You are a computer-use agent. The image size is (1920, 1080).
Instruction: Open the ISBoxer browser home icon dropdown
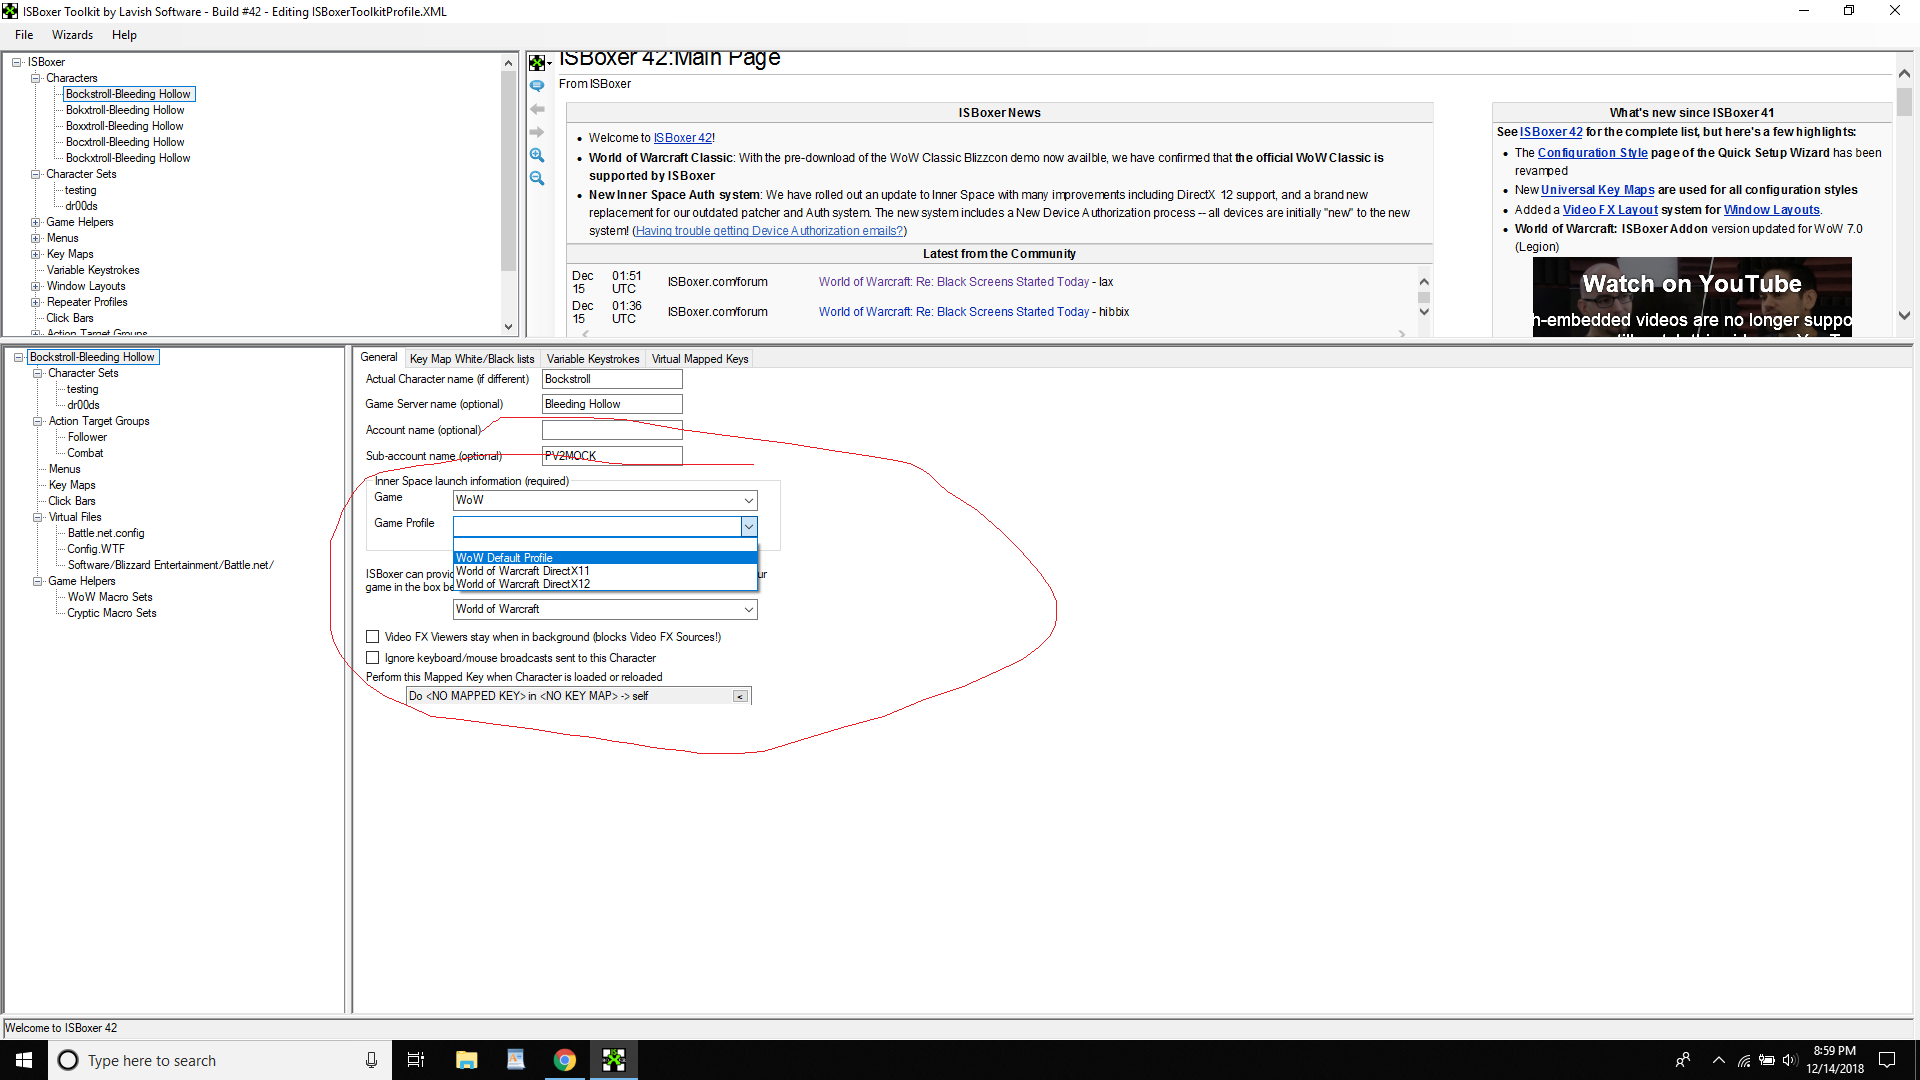[539, 63]
